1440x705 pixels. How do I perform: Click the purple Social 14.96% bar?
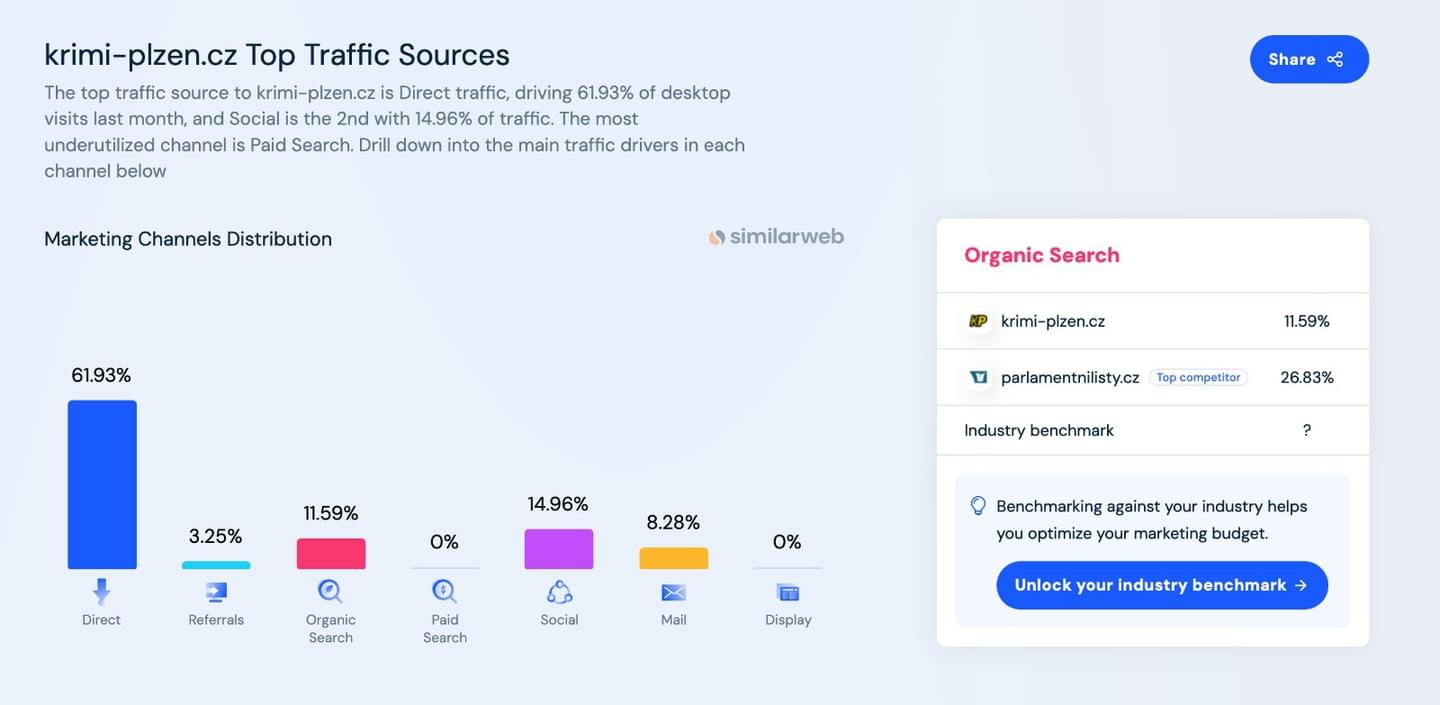click(559, 549)
